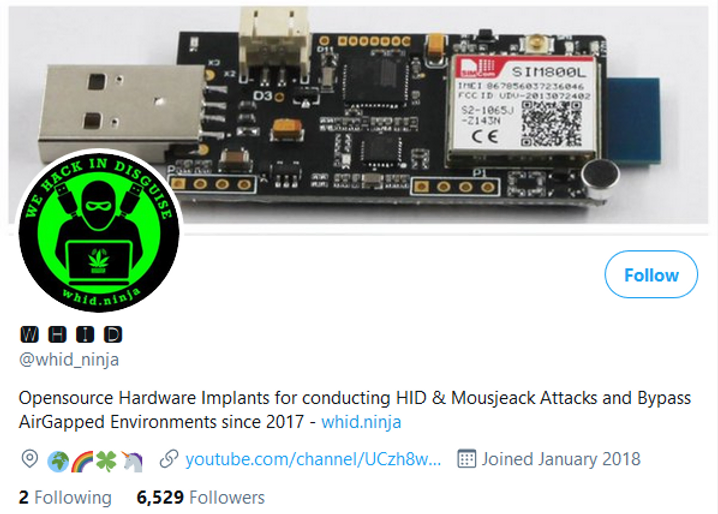Viewport: 718px width, 514px height.
Task: Click the four-leaf clover emoji
Action: click(106, 461)
